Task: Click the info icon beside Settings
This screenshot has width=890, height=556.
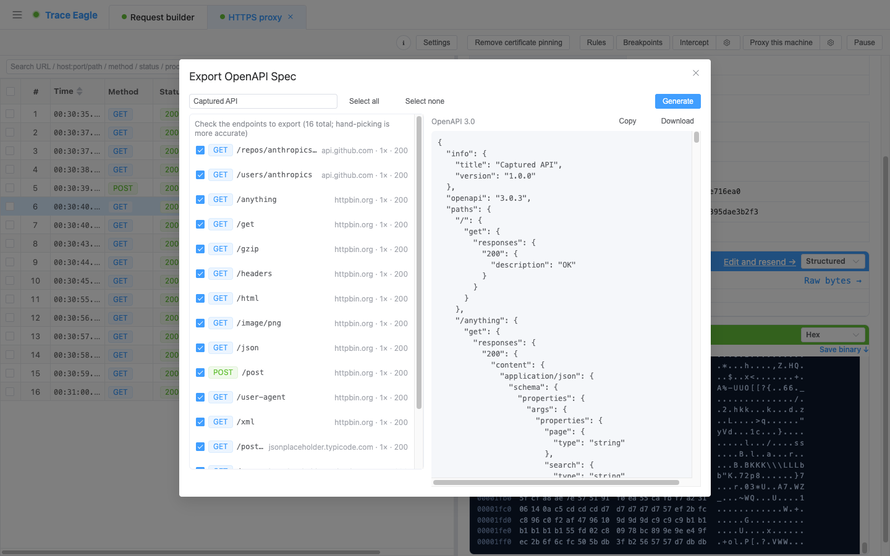Action: pyautogui.click(x=403, y=43)
